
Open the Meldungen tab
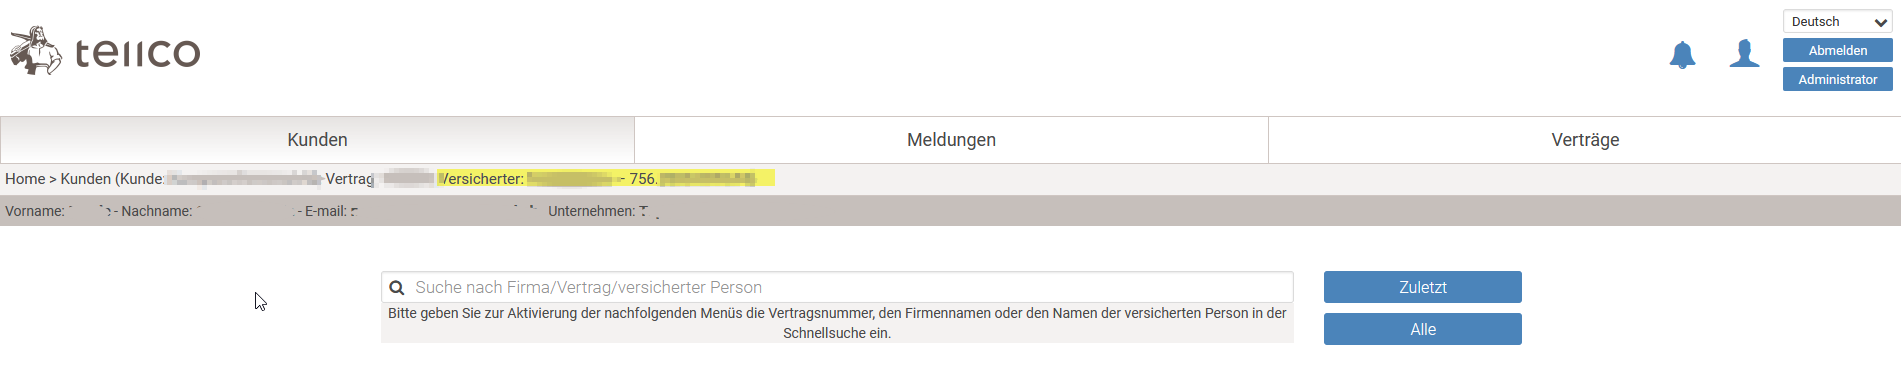click(951, 140)
